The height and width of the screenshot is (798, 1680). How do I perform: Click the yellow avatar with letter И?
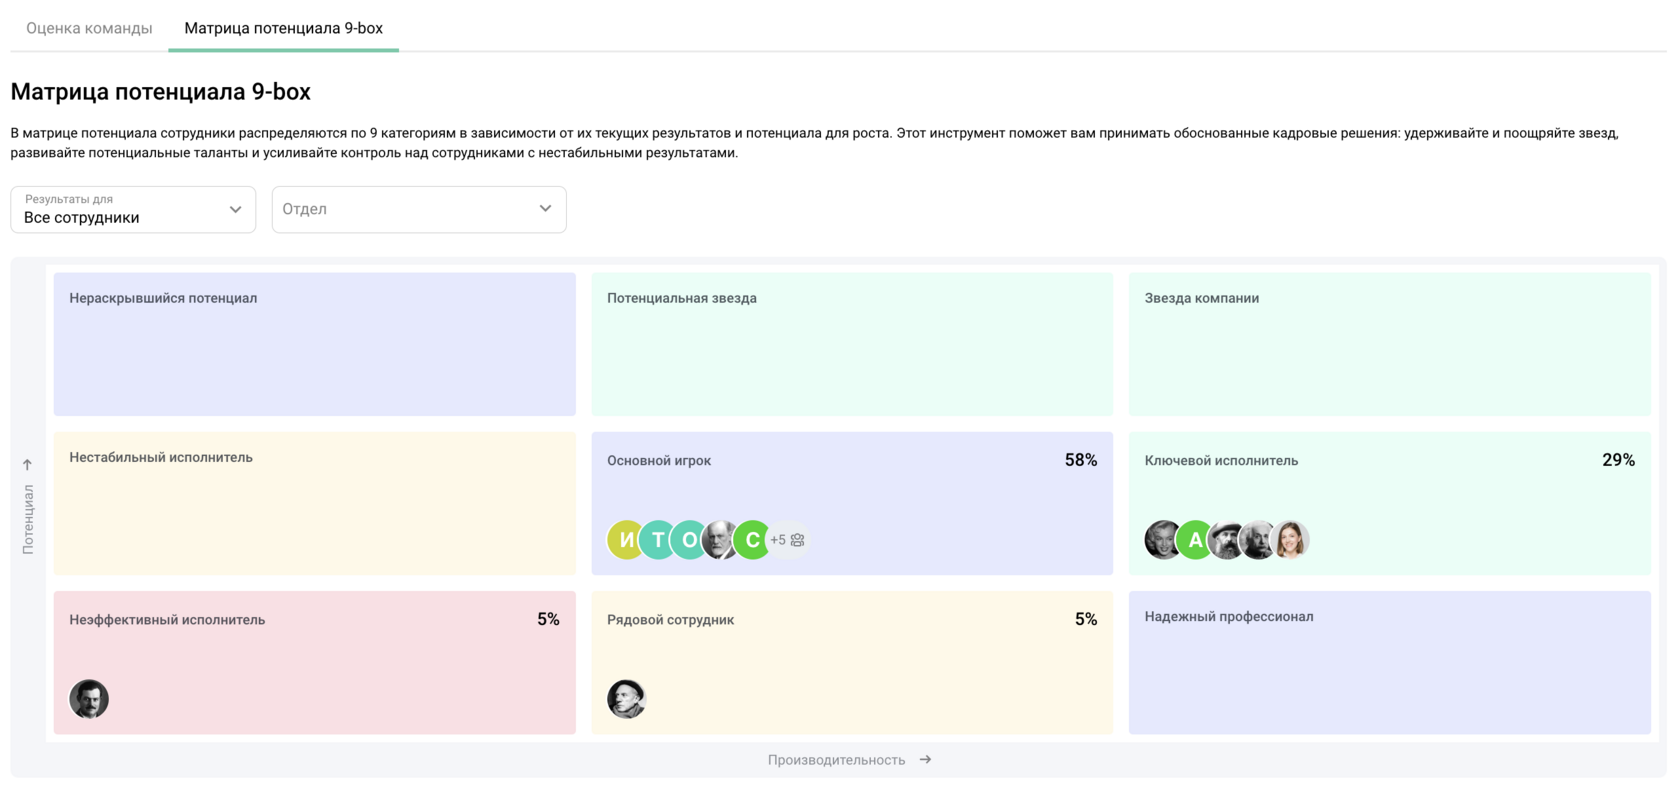[624, 540]
